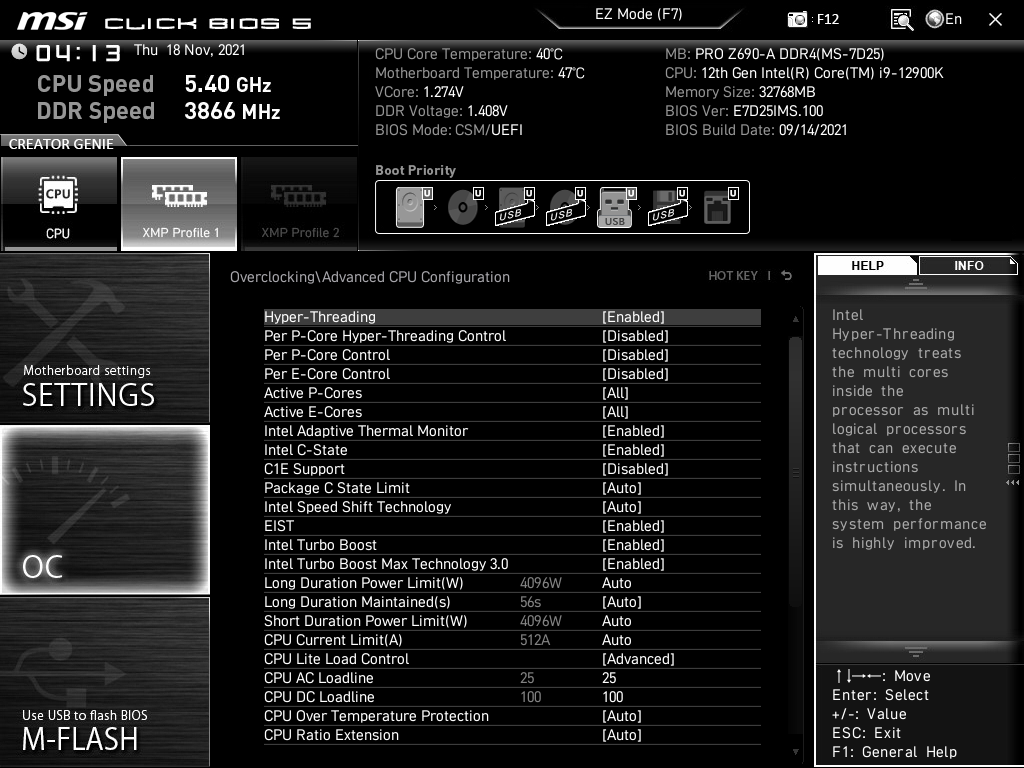Open CPU Ratio Extension Auto dropdown
The height and width of the screenshot is (768, 1024).
pyautogui.click(x=622, y=735)
